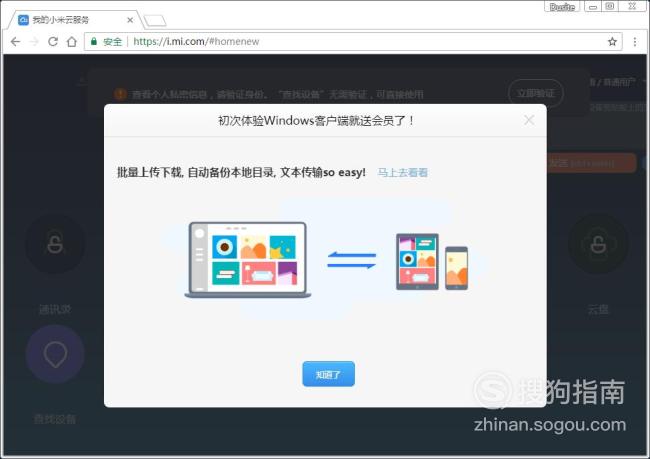Open the 查找设备 find device icon

pos(55,355)
